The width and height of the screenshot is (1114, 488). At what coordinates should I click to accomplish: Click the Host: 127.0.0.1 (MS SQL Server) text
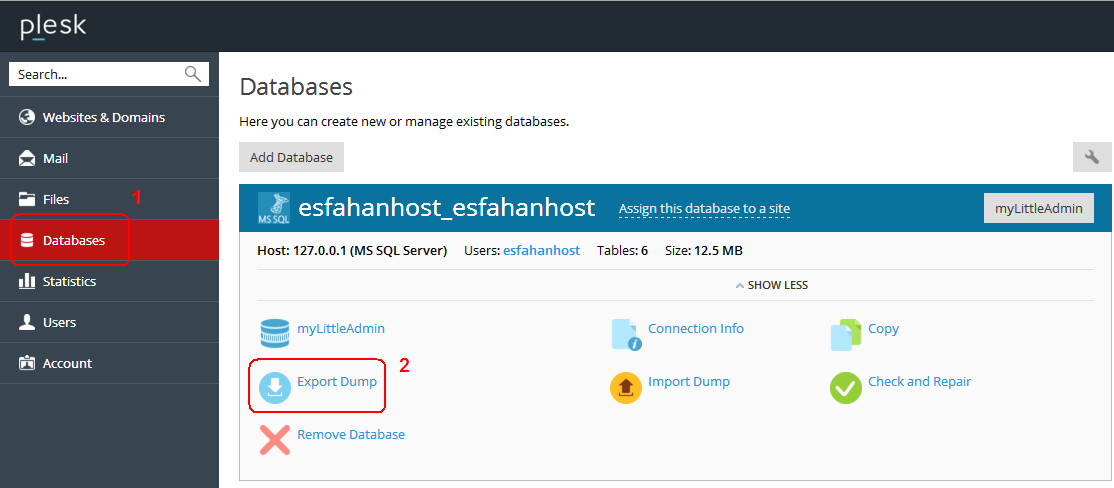[x=352, y=250]
